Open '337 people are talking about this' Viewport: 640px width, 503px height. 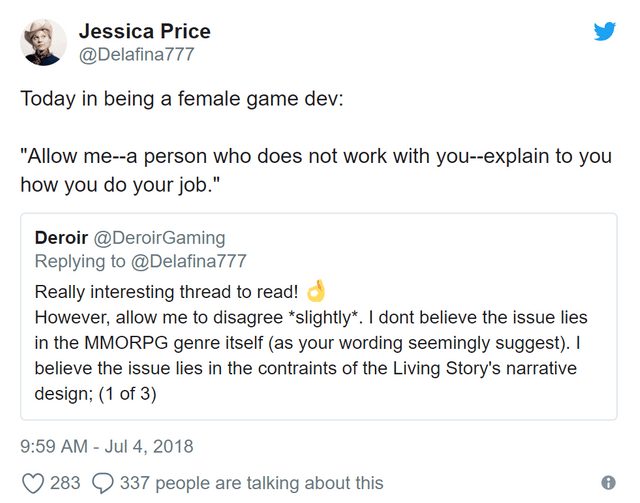point(251,483)
